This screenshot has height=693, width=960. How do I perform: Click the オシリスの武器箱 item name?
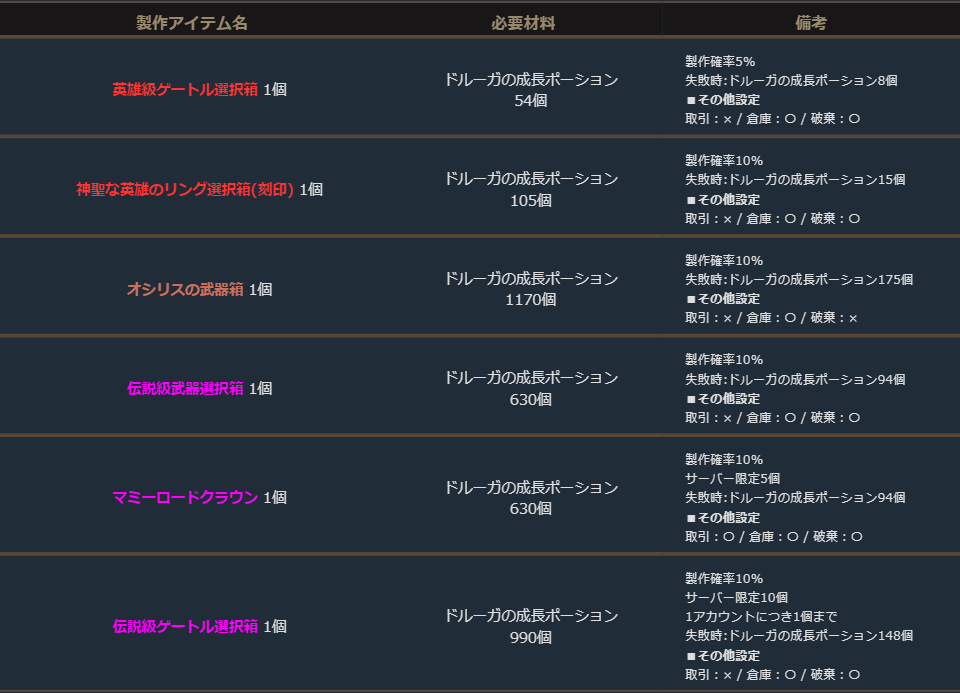[x=185, y=289]
